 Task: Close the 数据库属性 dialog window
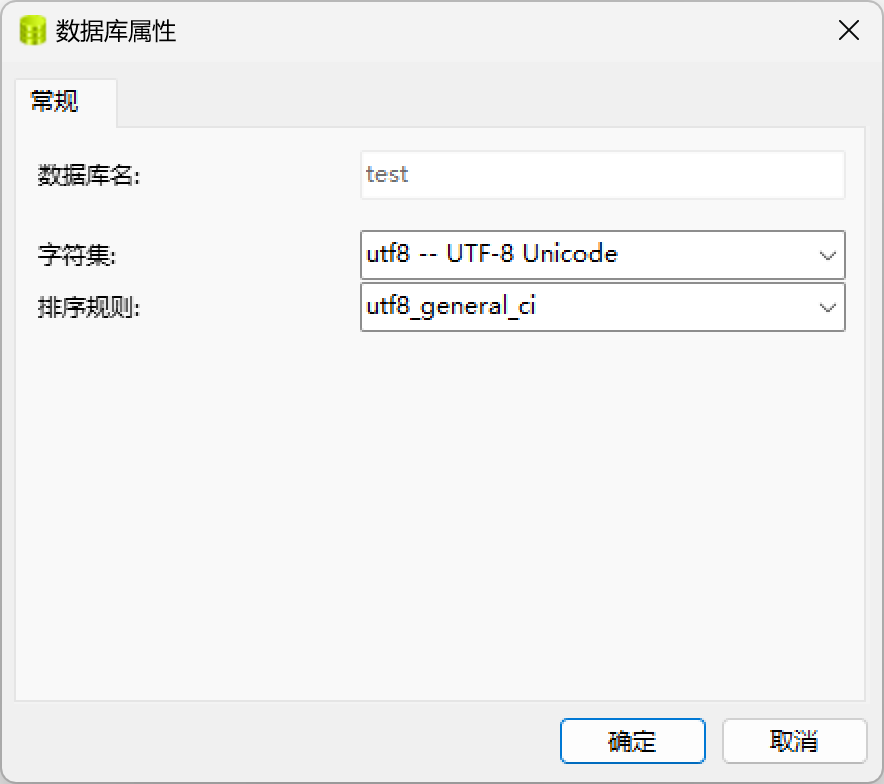click(x=848, y=31)
